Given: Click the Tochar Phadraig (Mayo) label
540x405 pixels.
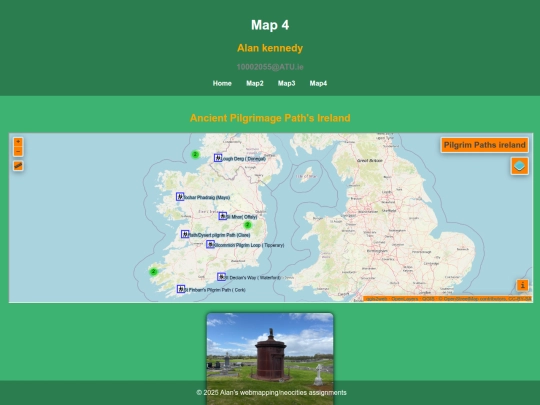Looking at the screenshot, I should [x=207, y=198].
